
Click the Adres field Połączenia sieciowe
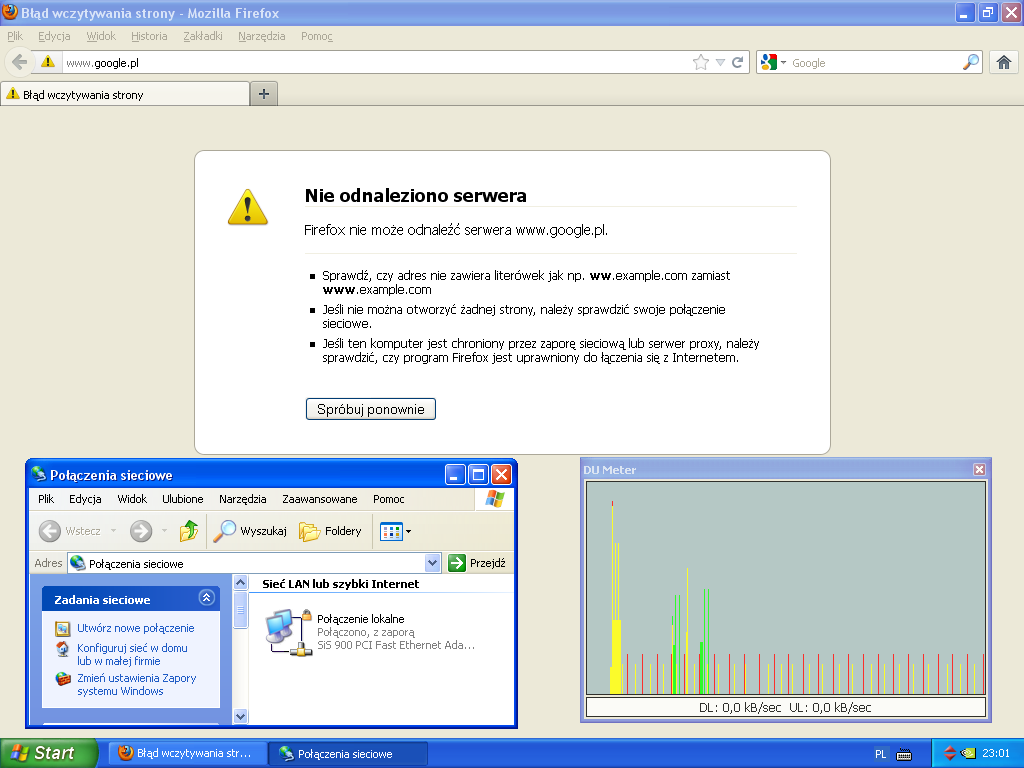[247, 563]
